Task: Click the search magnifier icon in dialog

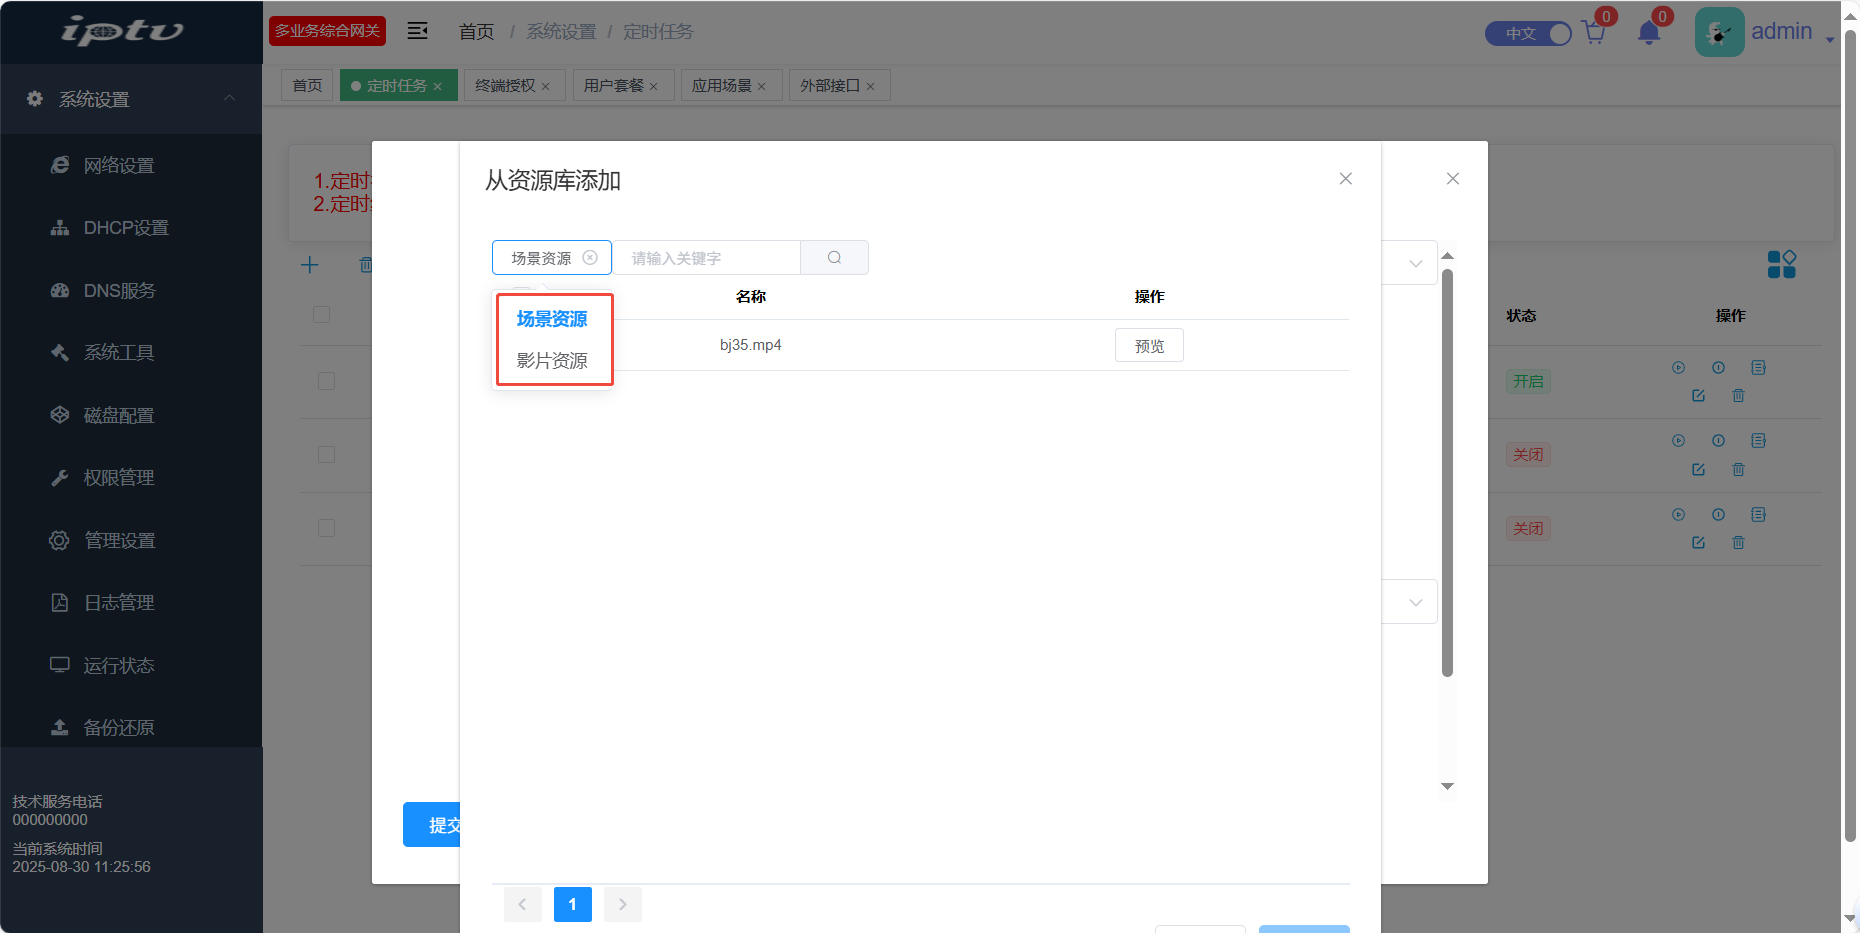Action: coord(834,258)
